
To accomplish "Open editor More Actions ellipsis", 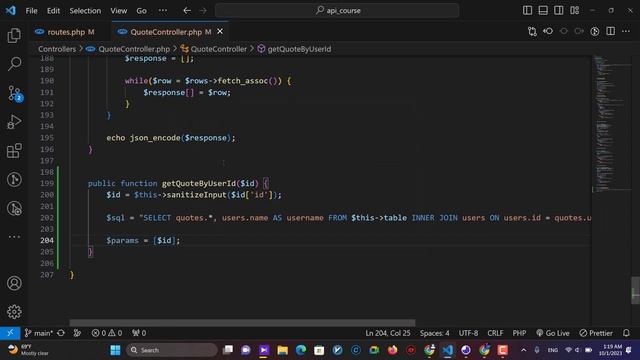I will coord(626,31).
